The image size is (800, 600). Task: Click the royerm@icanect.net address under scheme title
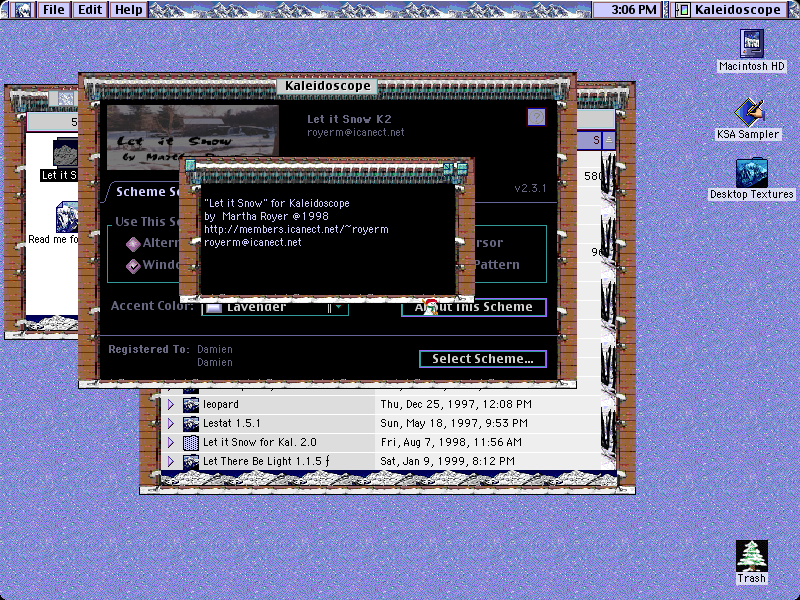(x=356, y=133)
